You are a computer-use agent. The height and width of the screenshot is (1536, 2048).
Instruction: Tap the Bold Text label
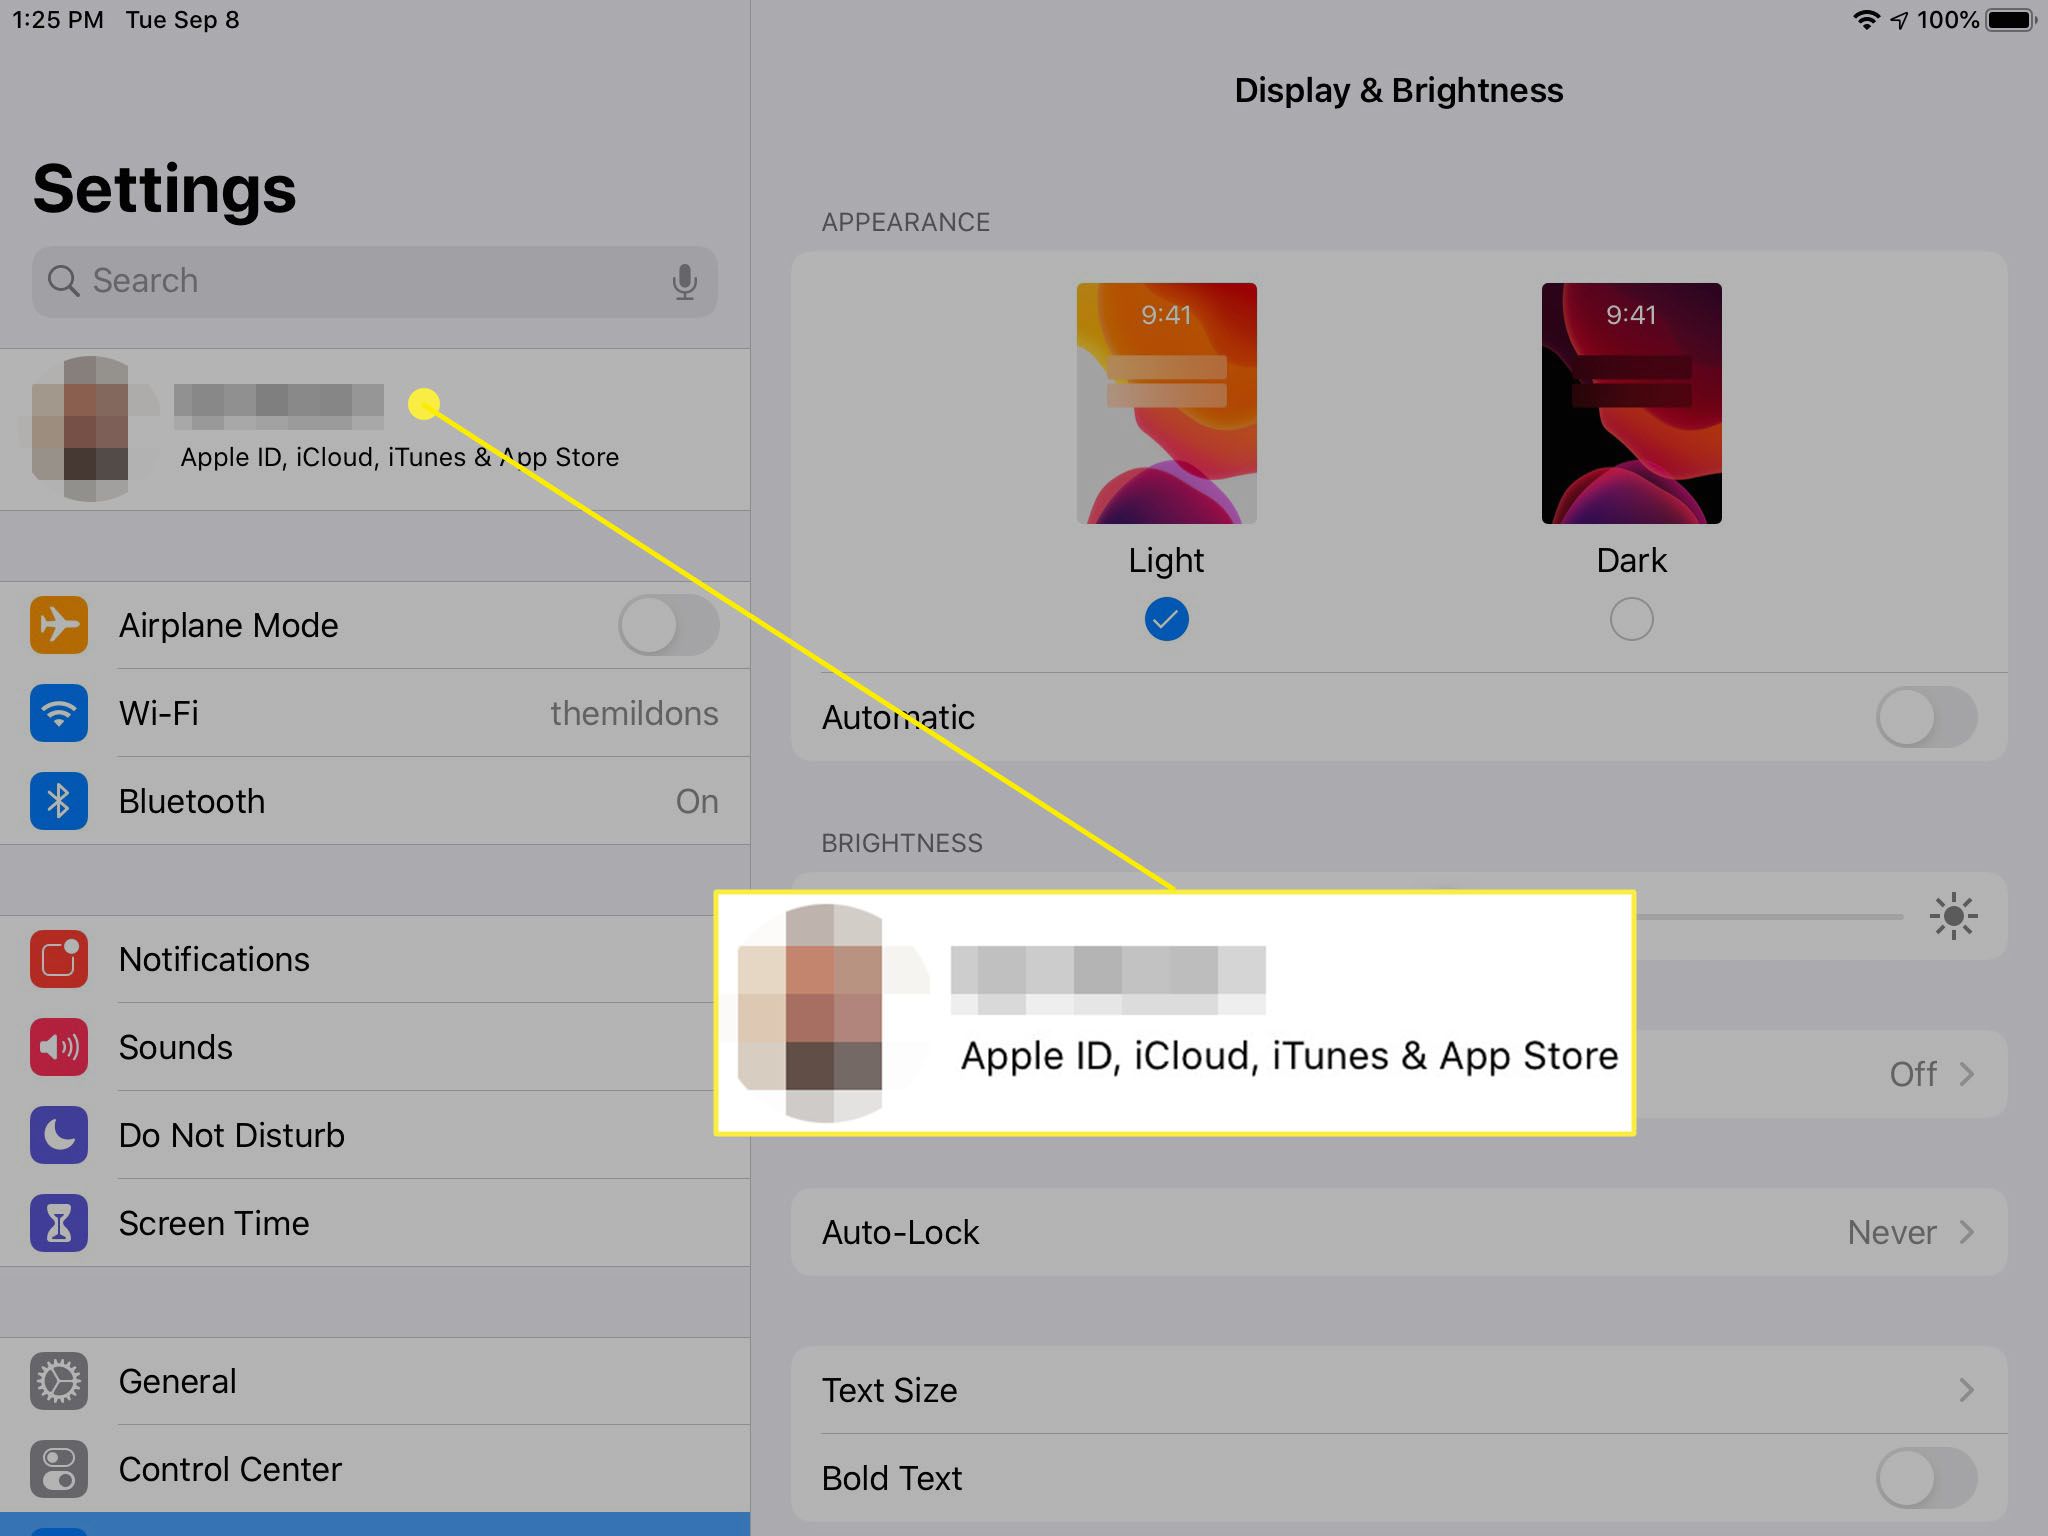[892, 1478]
